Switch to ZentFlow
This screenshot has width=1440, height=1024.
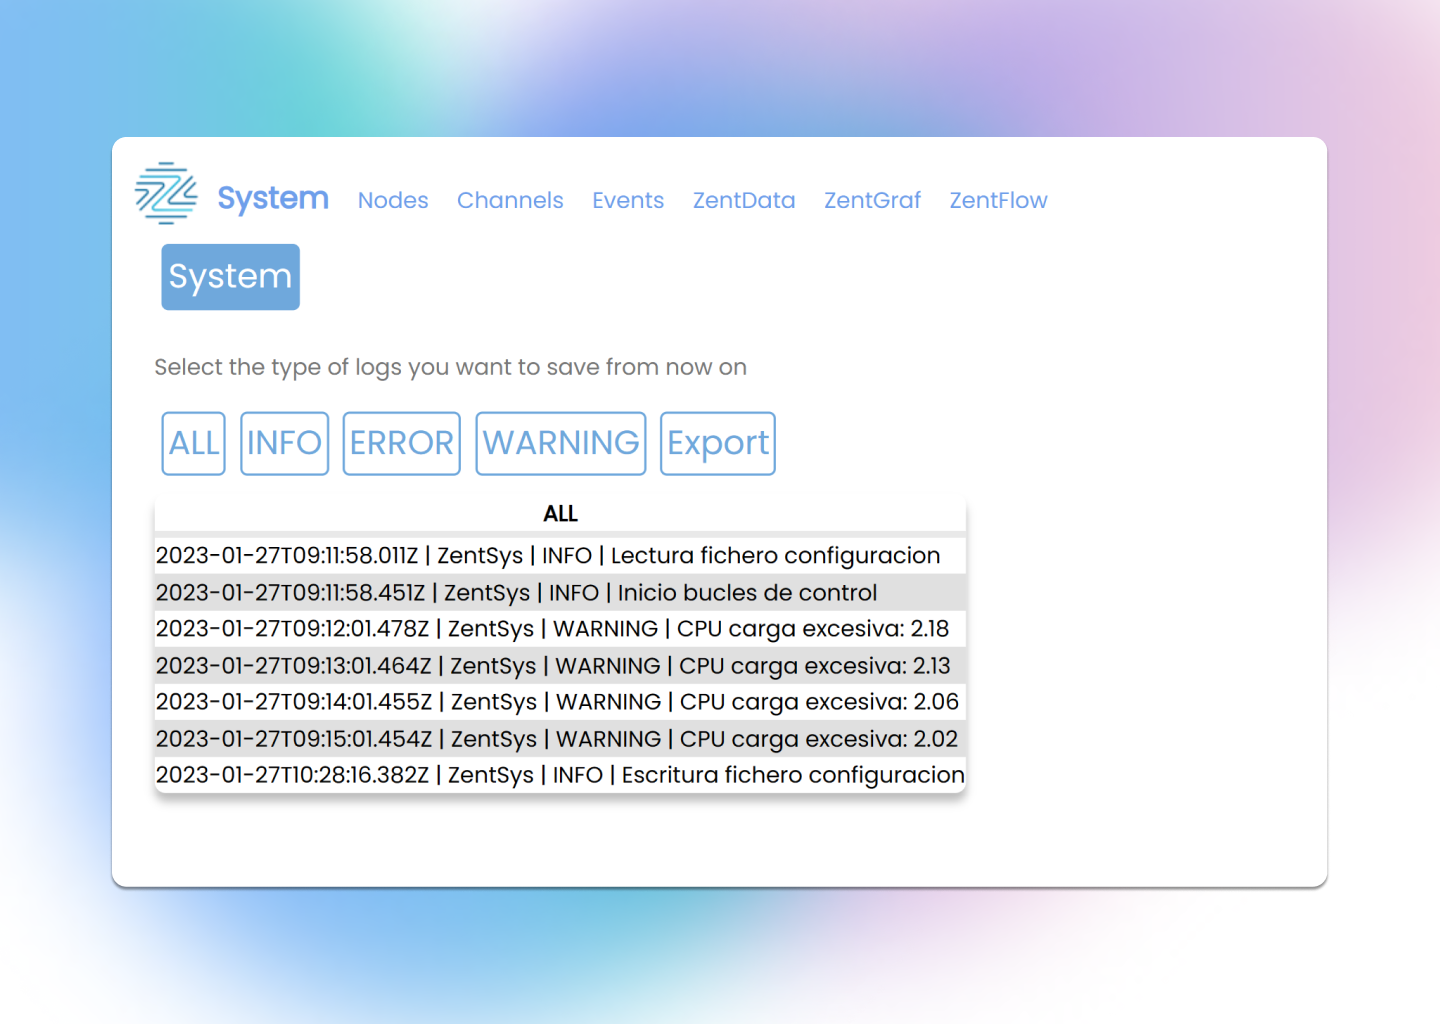[x=998, y=200]
